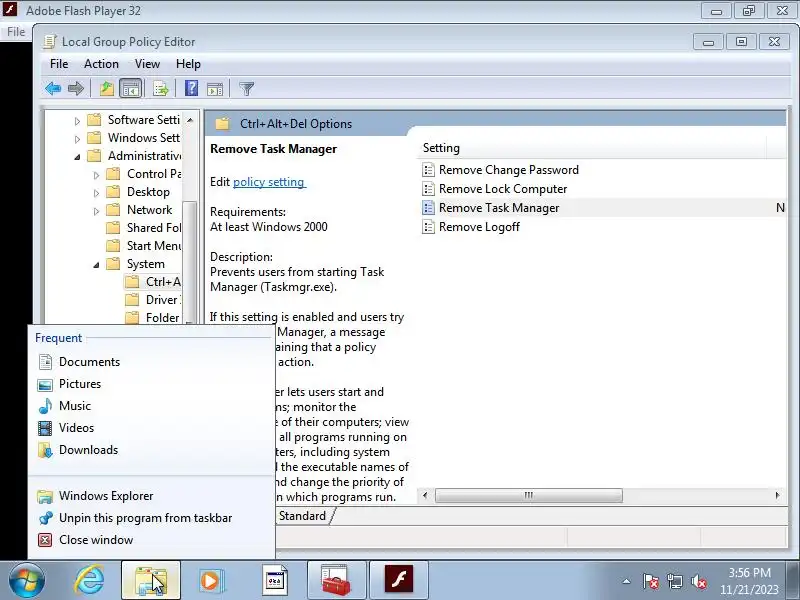Click the Back arrow toolbar icon
The image size is (800, 600).
(x=53, y=89)
